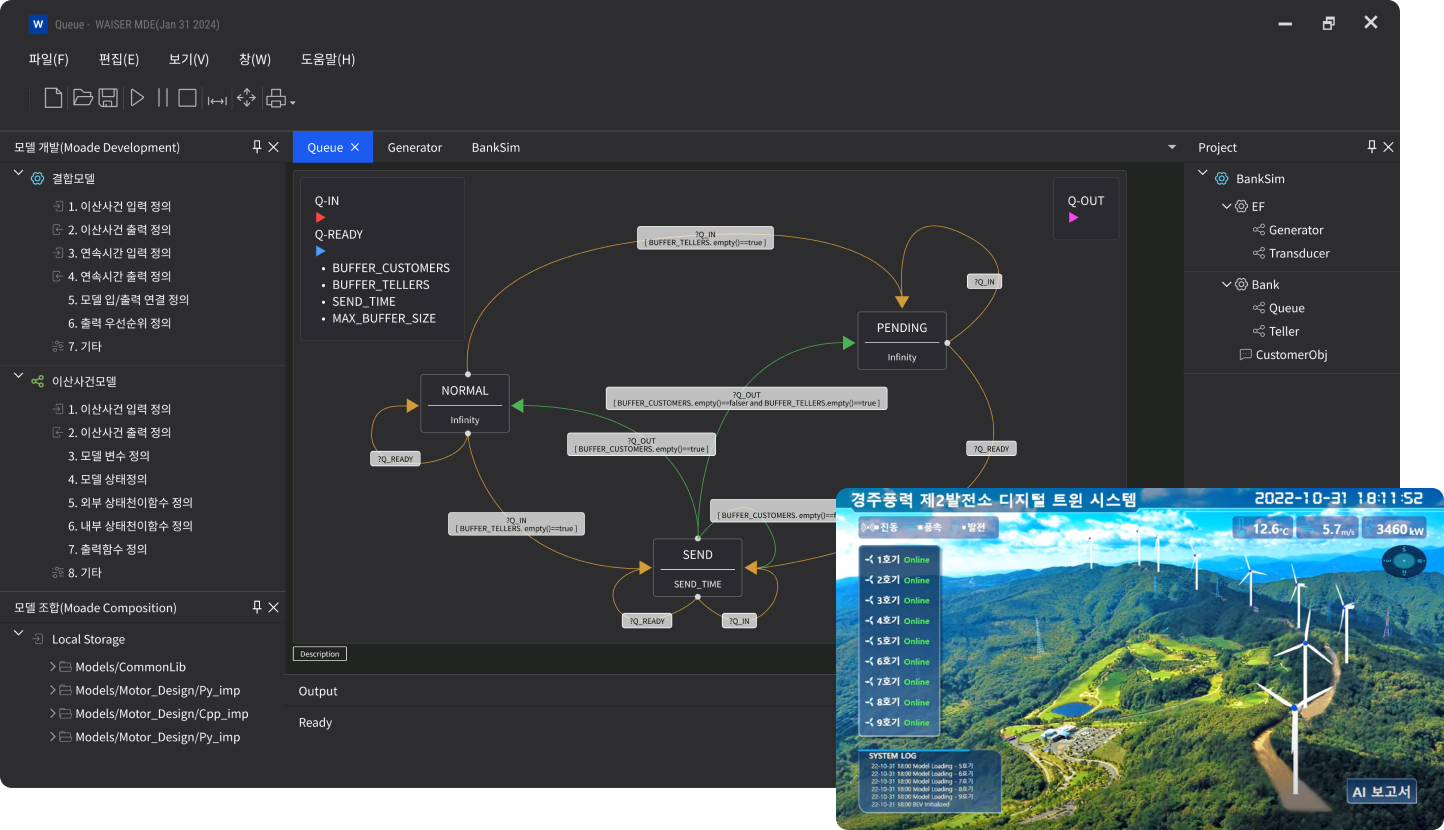1444x830 pixels.
Task: Open the printer dropdown arrow
Action: tap(292, 102)
